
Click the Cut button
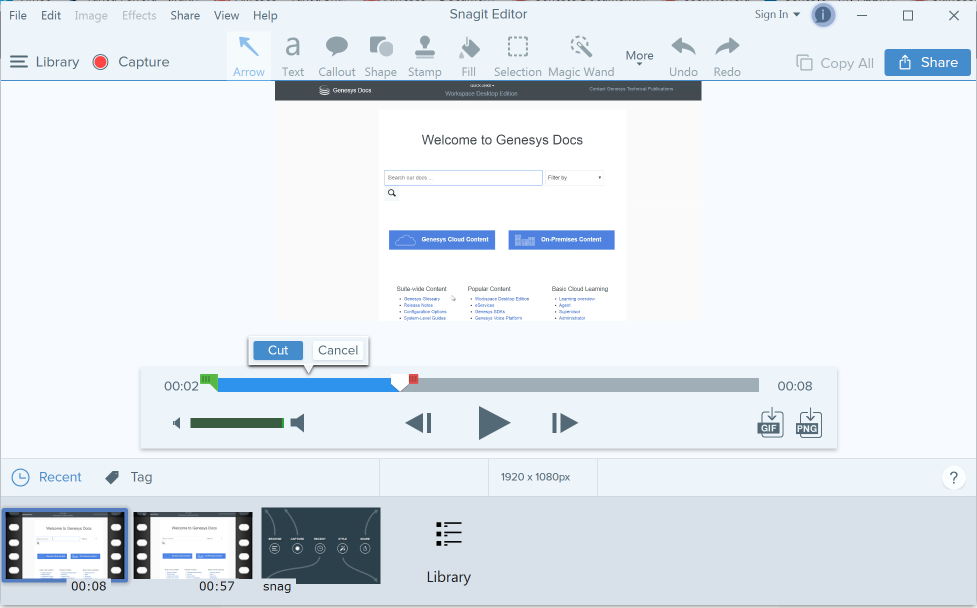tap(278, 350)
